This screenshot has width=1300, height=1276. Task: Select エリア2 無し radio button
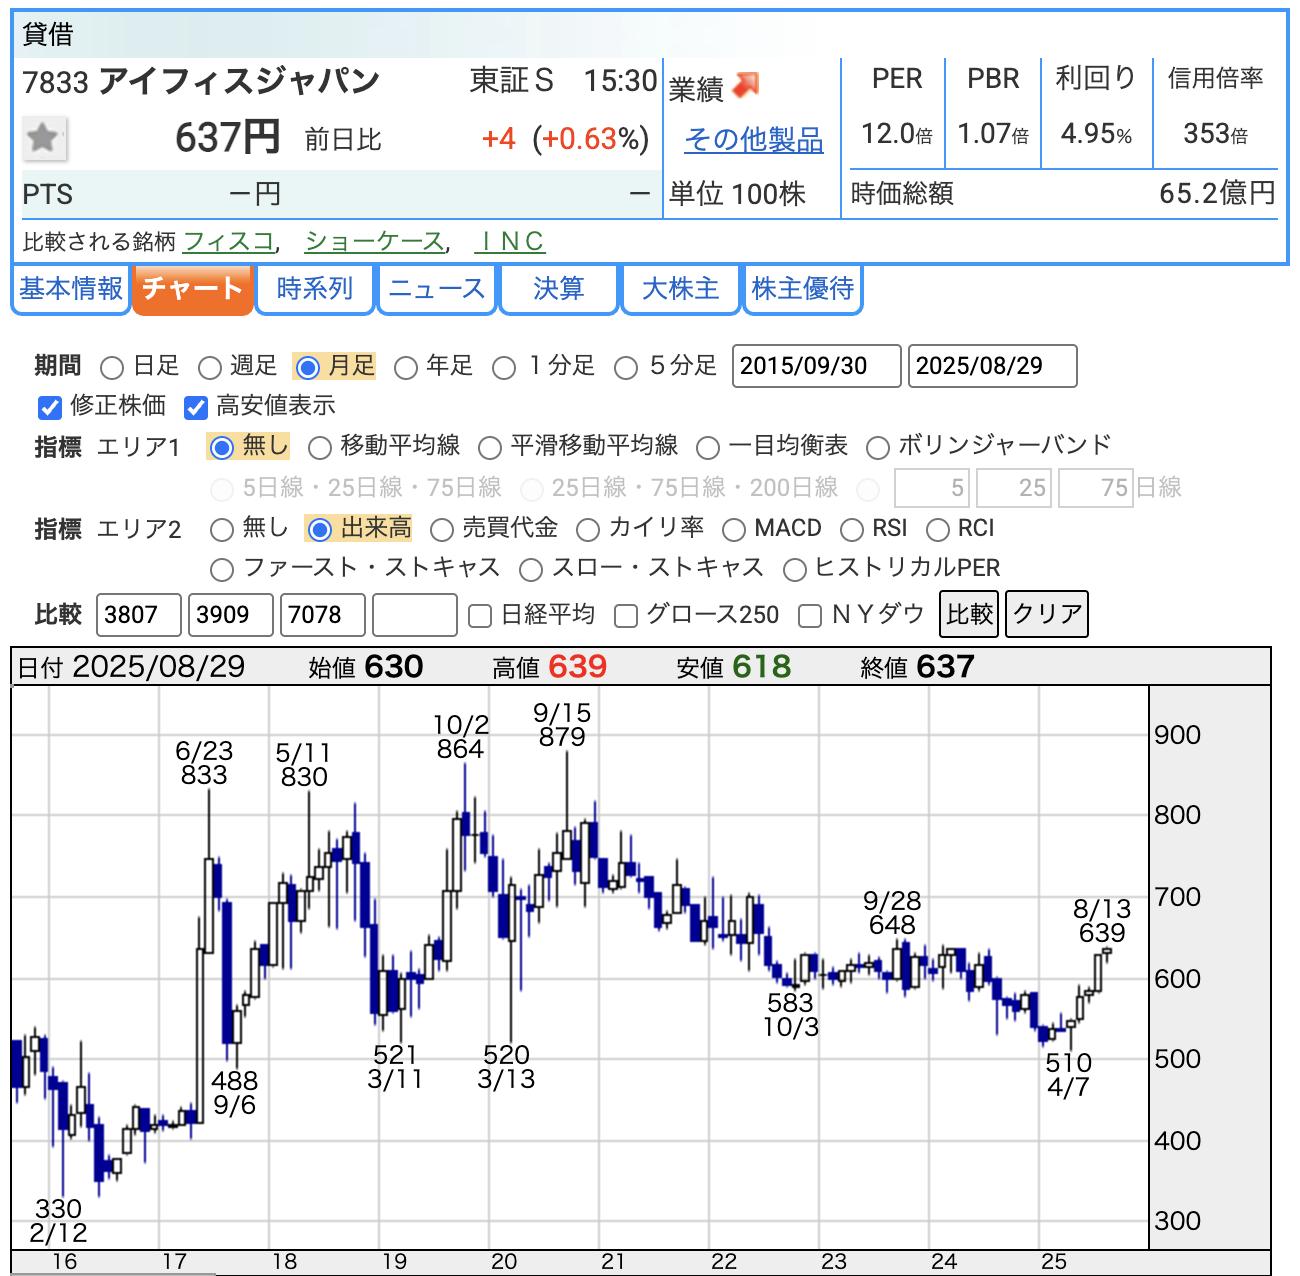tap(222, 529)
